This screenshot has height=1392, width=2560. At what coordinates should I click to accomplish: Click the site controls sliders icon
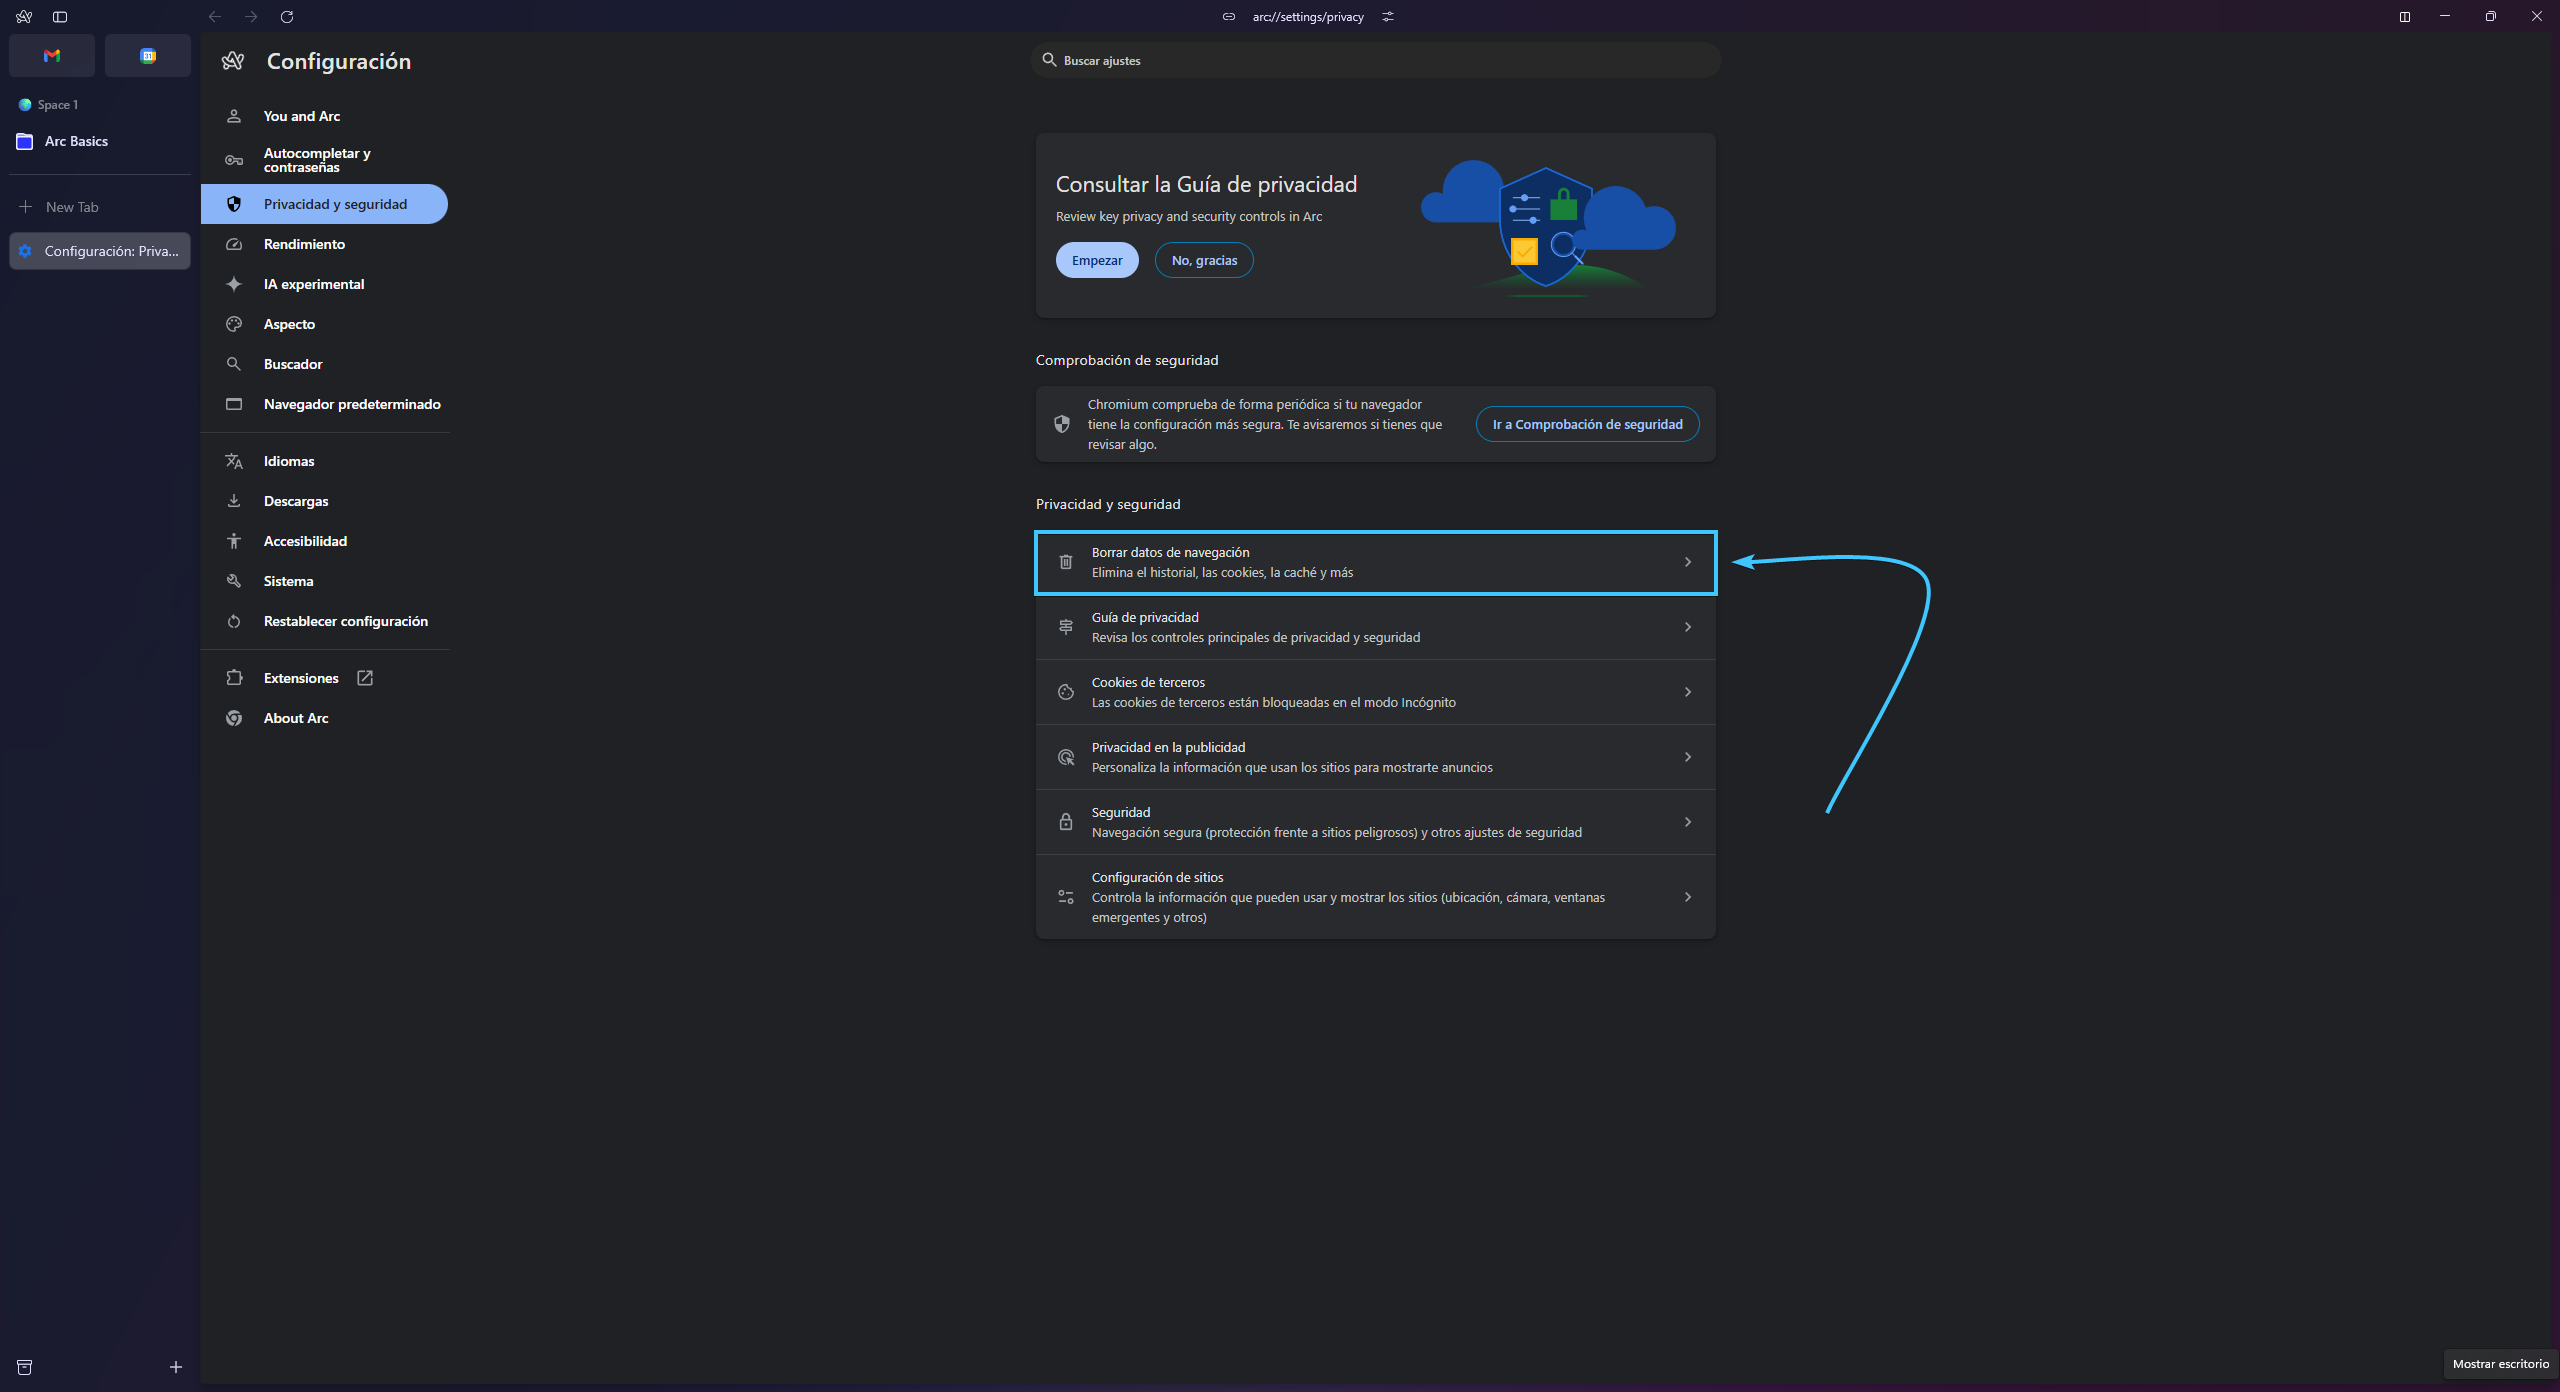pyautogui.click(x=1388, y=17)
